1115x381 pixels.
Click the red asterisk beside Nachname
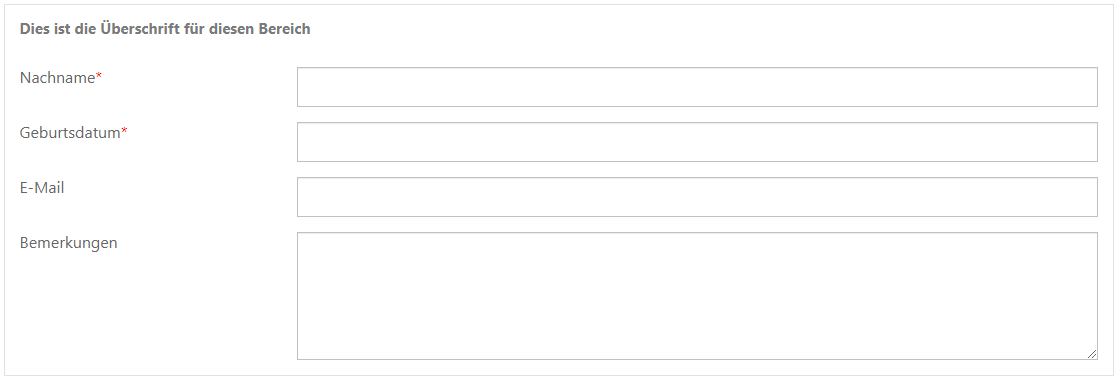[99, 76]
